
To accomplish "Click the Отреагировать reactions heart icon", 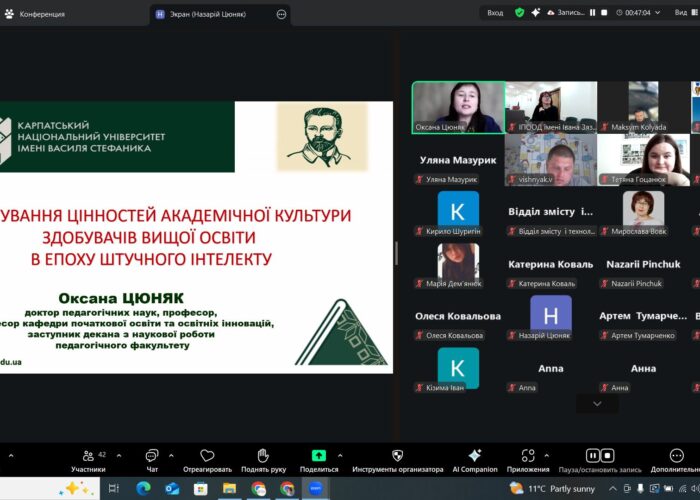I will click(207, 457).
